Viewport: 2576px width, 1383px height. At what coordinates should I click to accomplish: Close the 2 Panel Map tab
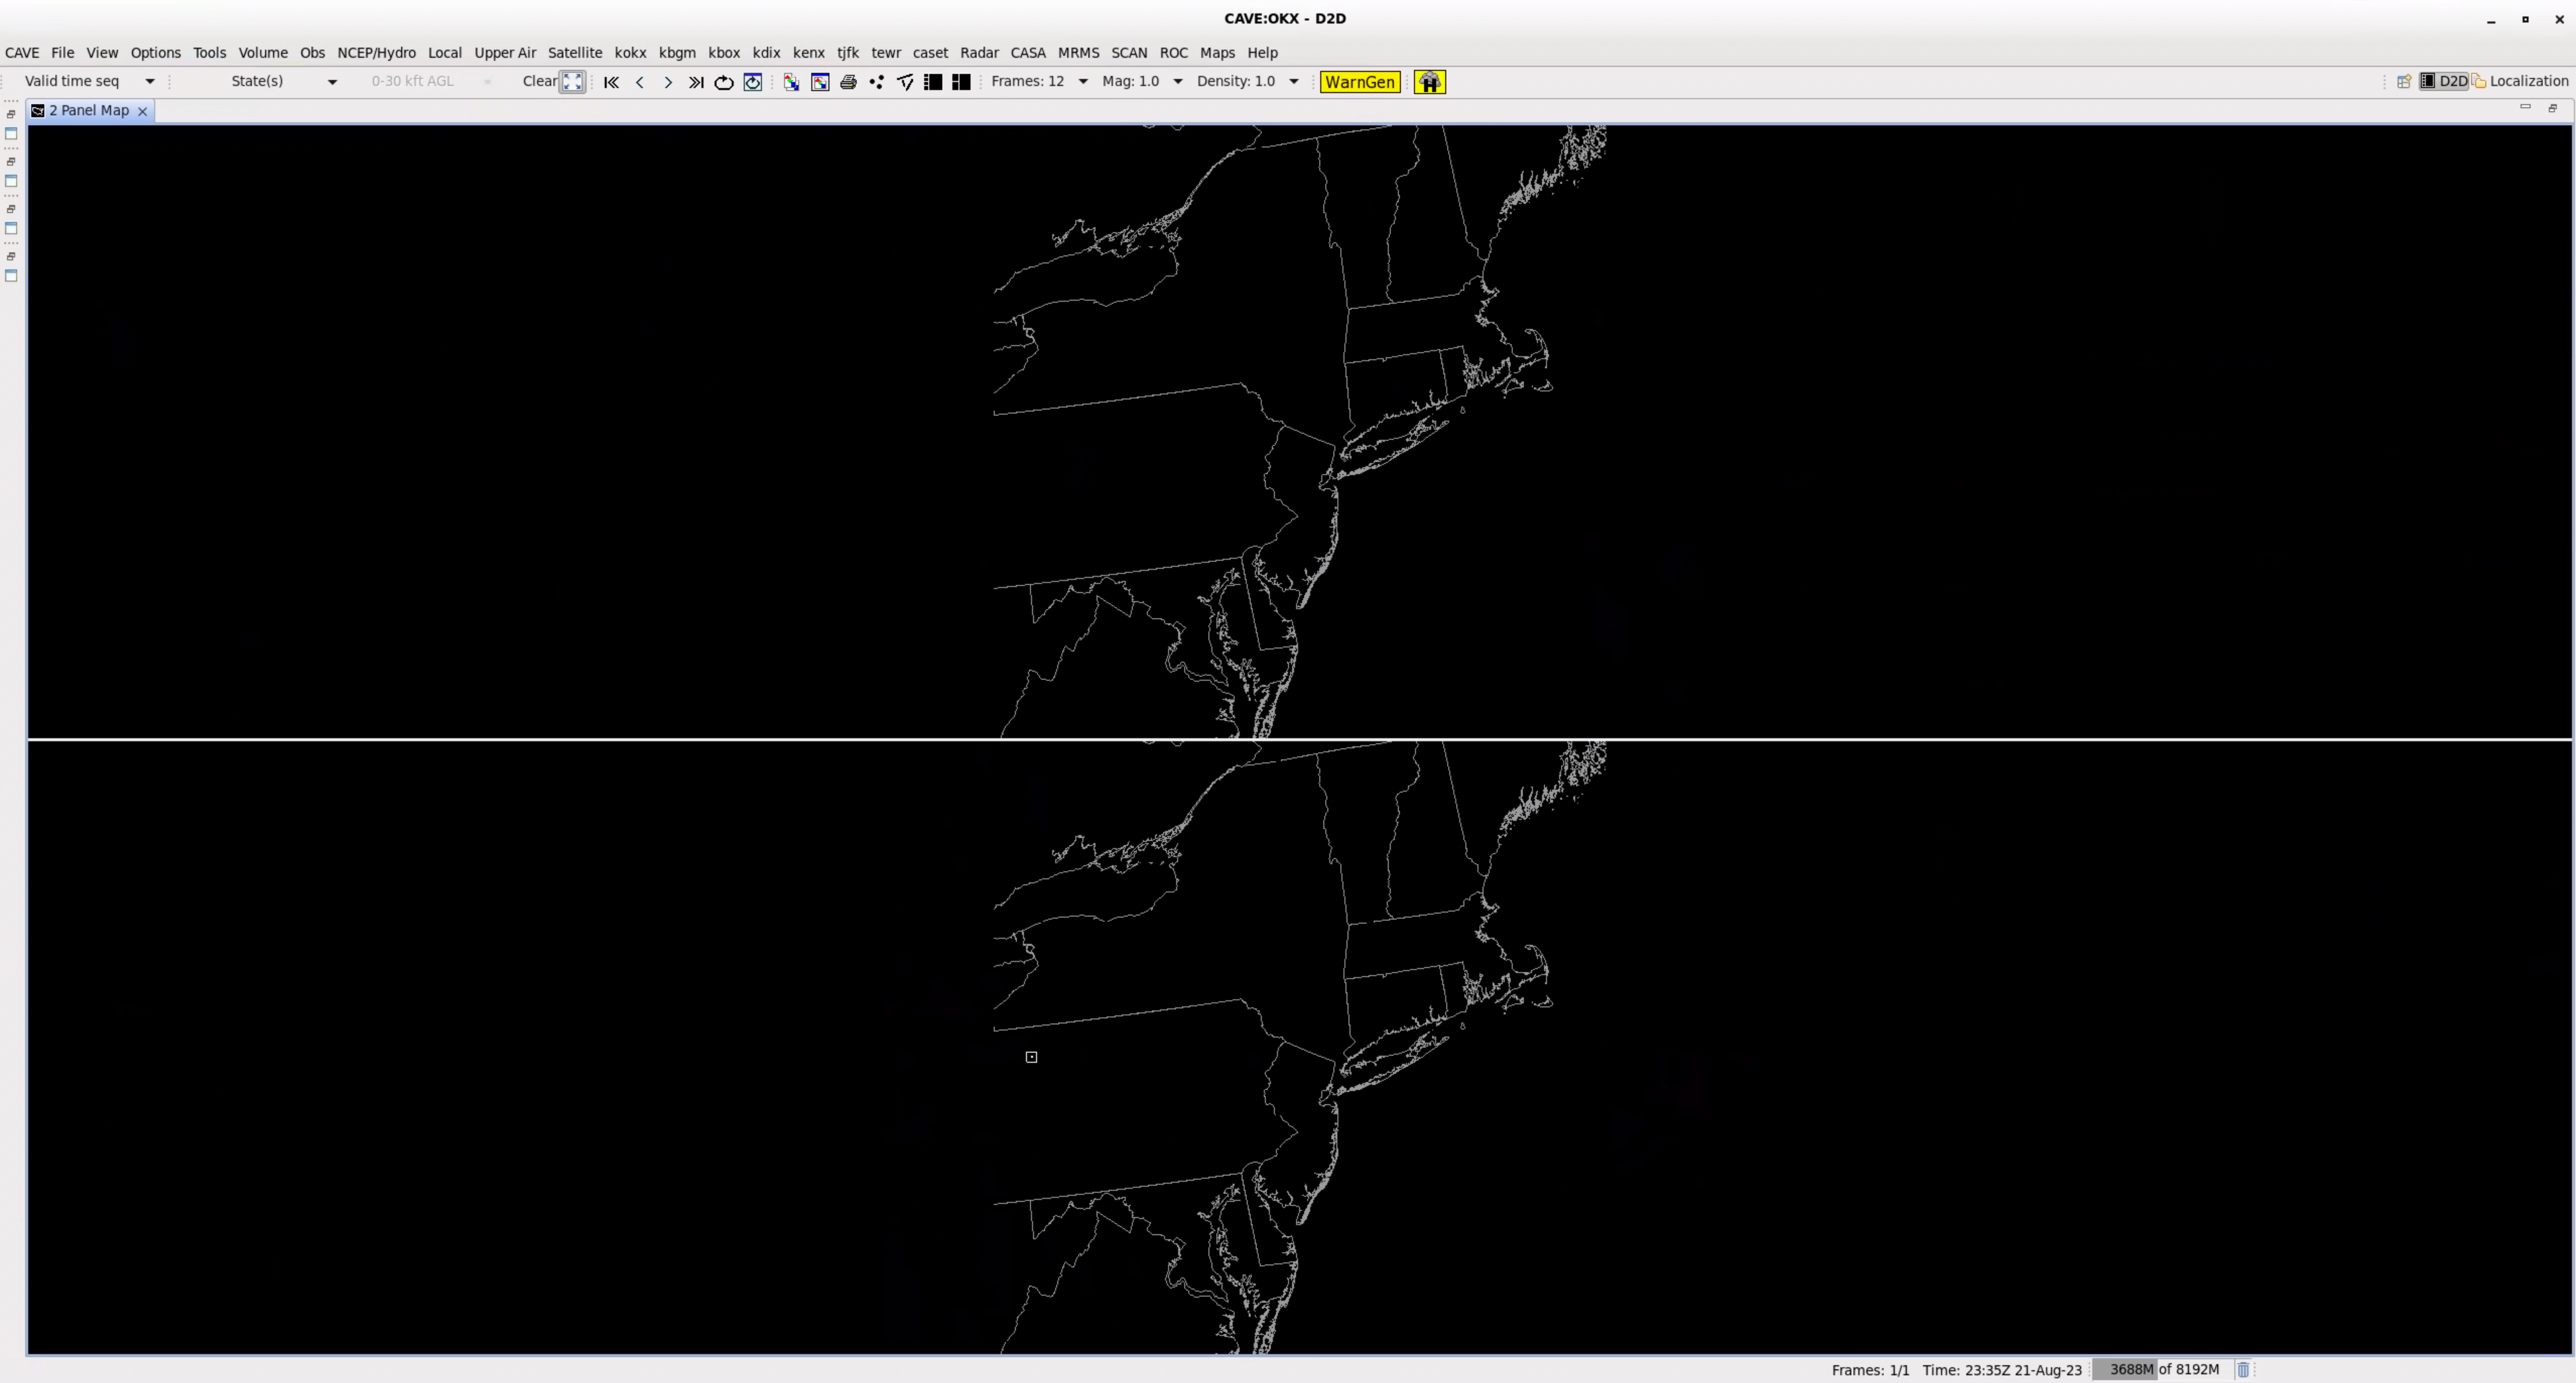(142, 111)
